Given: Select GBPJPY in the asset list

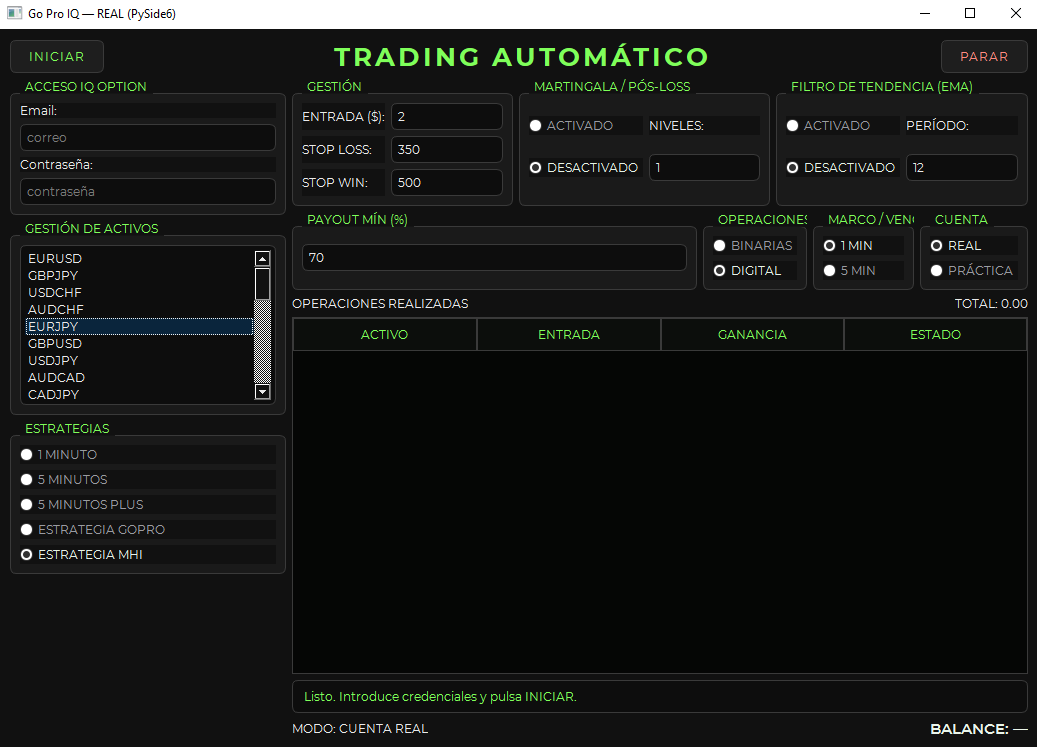Looking at the screenshot, I should pos(139,276).
